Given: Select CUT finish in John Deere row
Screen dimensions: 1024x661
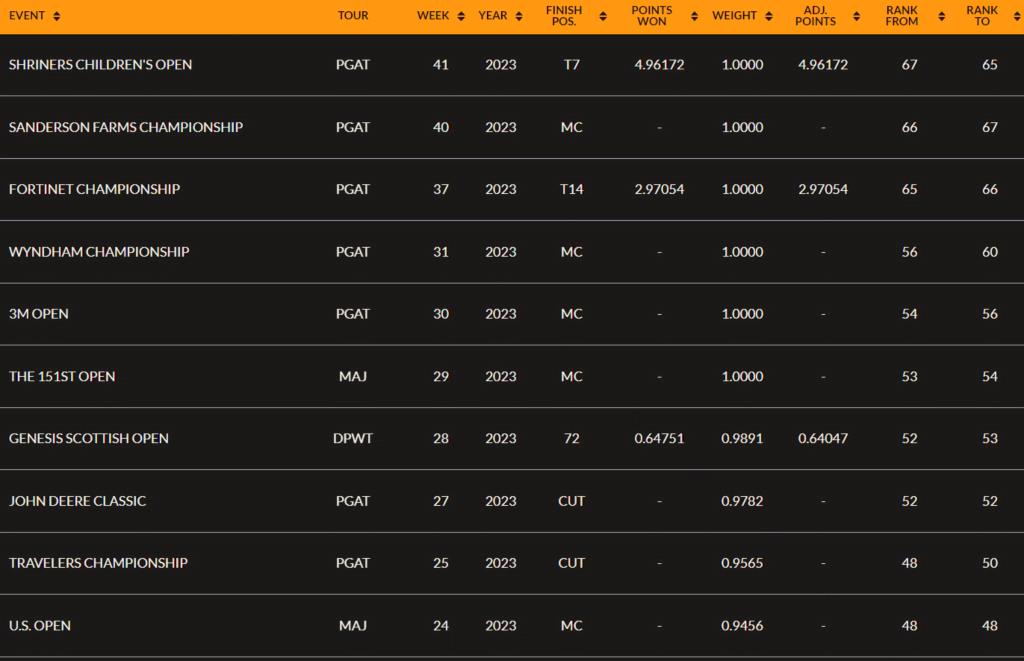Looking at the screenshot, I should click(571, 502).
